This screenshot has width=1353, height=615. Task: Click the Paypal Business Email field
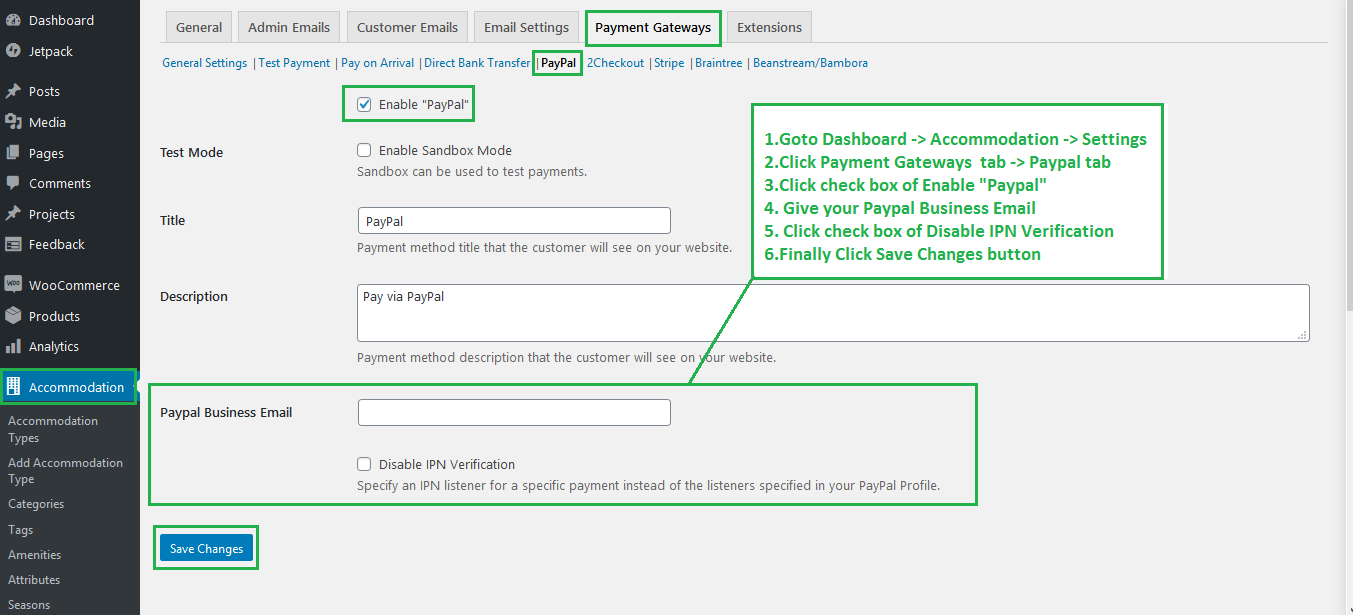coord(514,412)
